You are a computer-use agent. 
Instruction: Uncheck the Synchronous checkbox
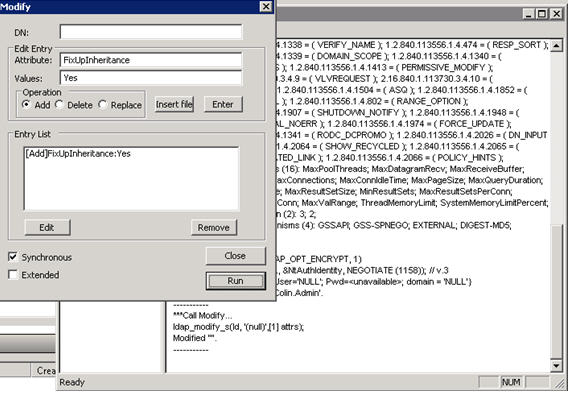click(13, 257)
